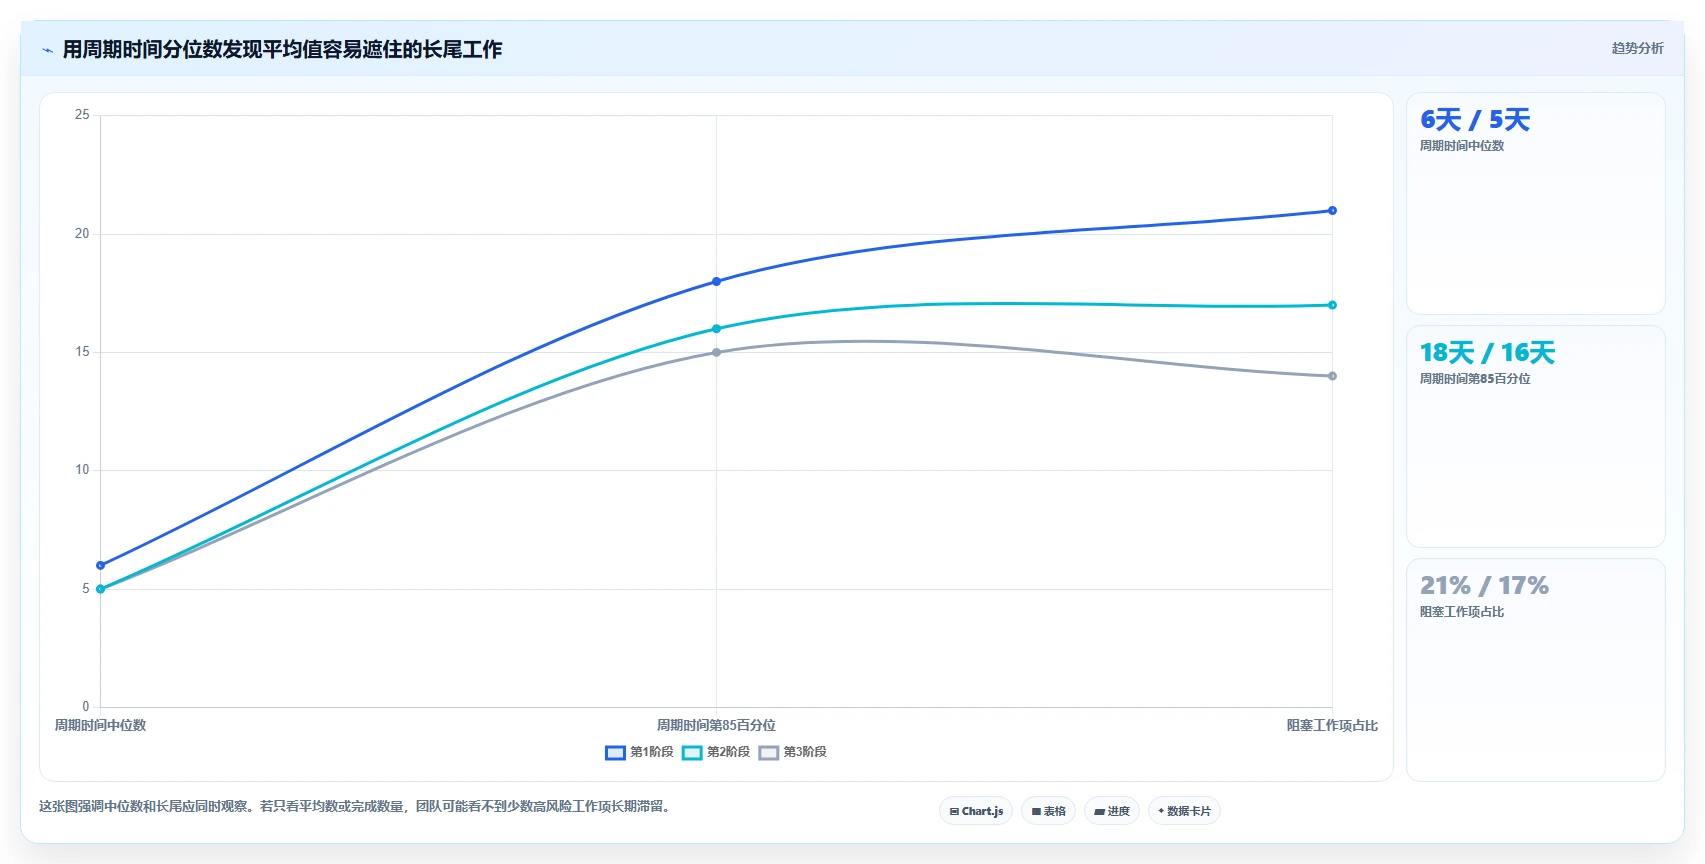Click the blue data point at 阻塞工作项占比
This screenshot has height=864, width=1705.
click(1332, 211)
